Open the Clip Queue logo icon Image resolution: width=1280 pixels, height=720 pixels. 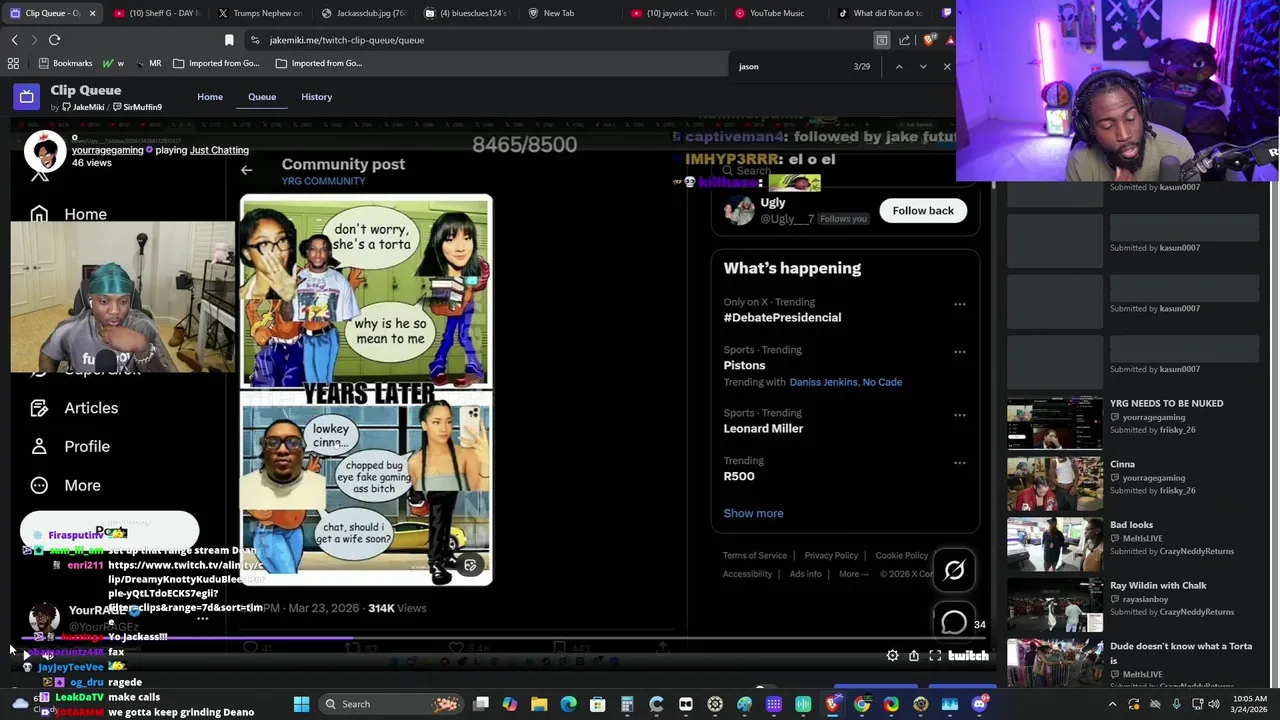click(x=27, y=97)
